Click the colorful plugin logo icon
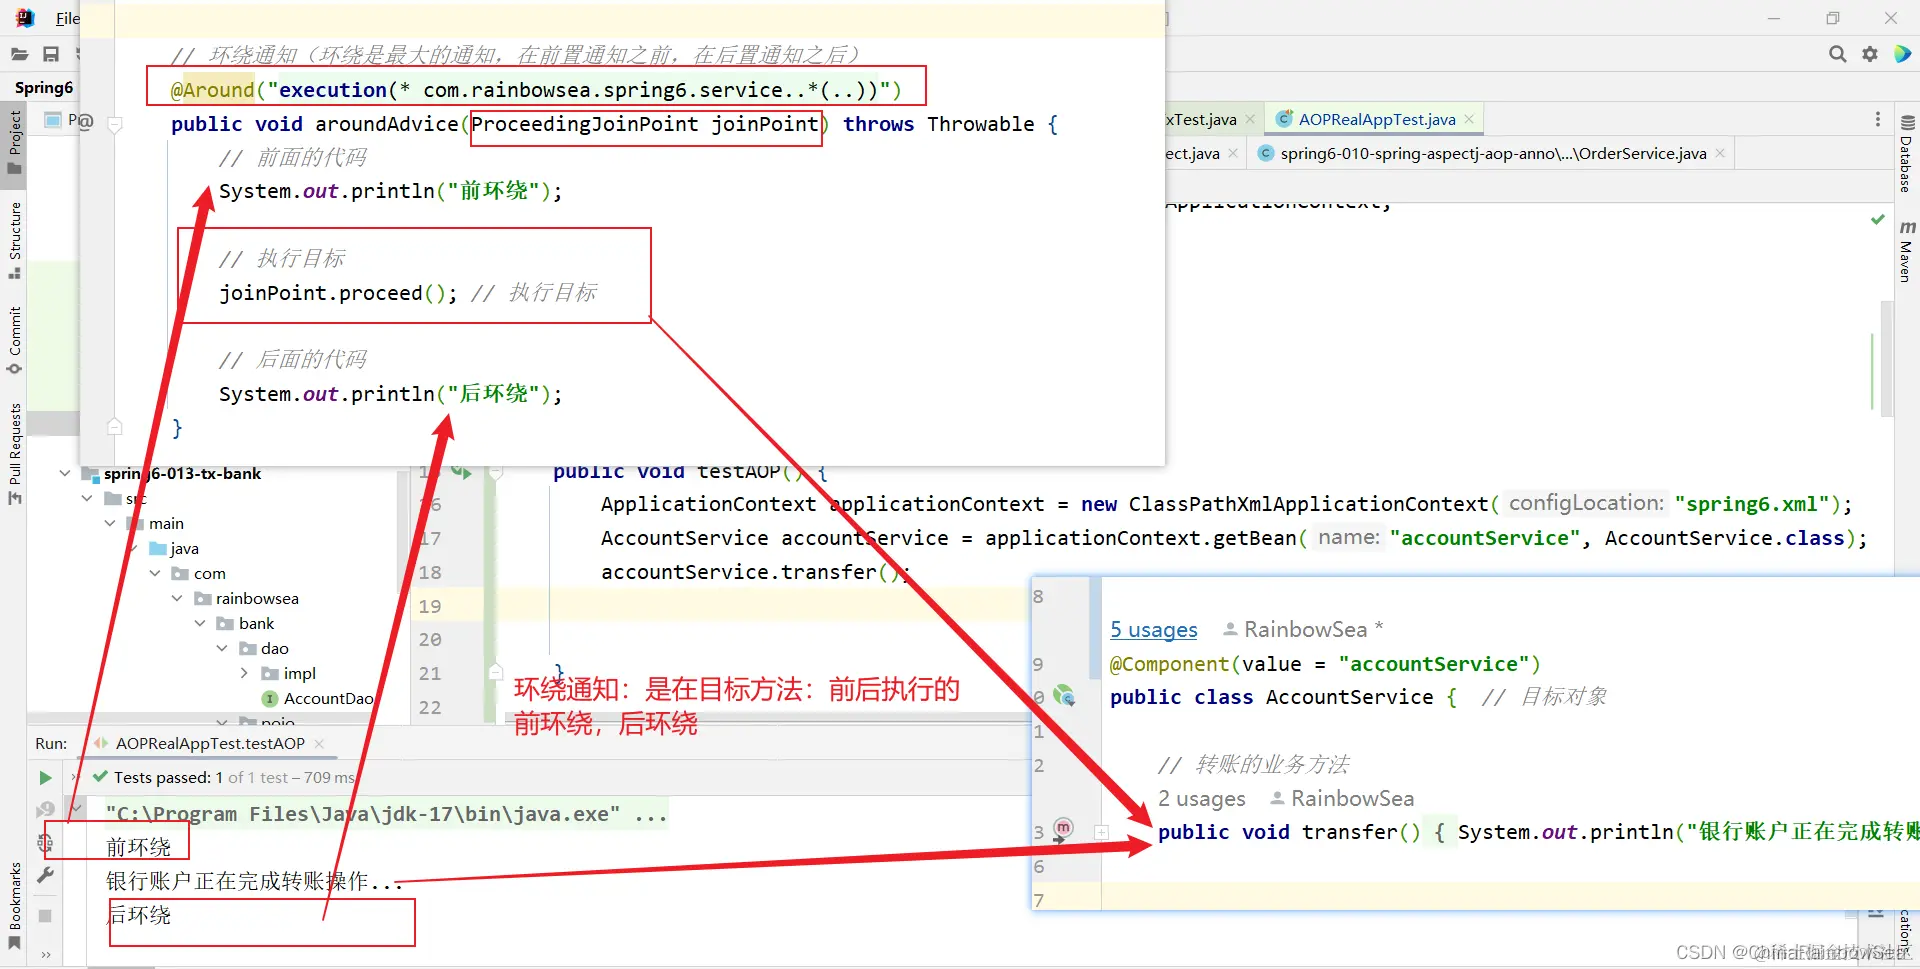Viewport: 1920px width, 969px height. (1902, 54)
